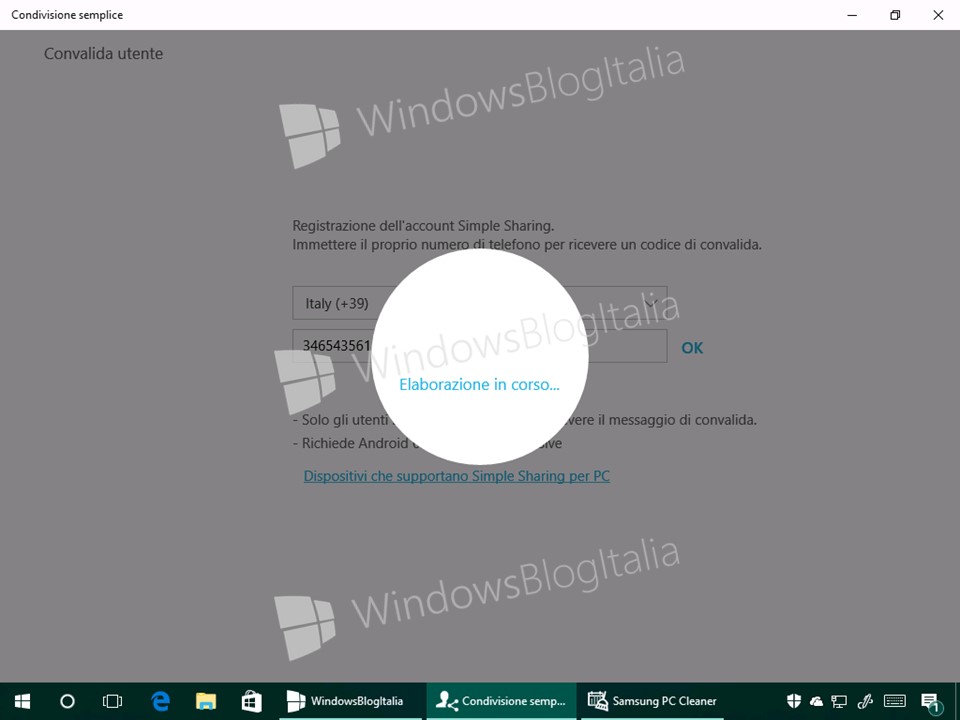The image size is (960, 720).
Task: Show the touch keyboard
Action: click(x=895, y=701)
